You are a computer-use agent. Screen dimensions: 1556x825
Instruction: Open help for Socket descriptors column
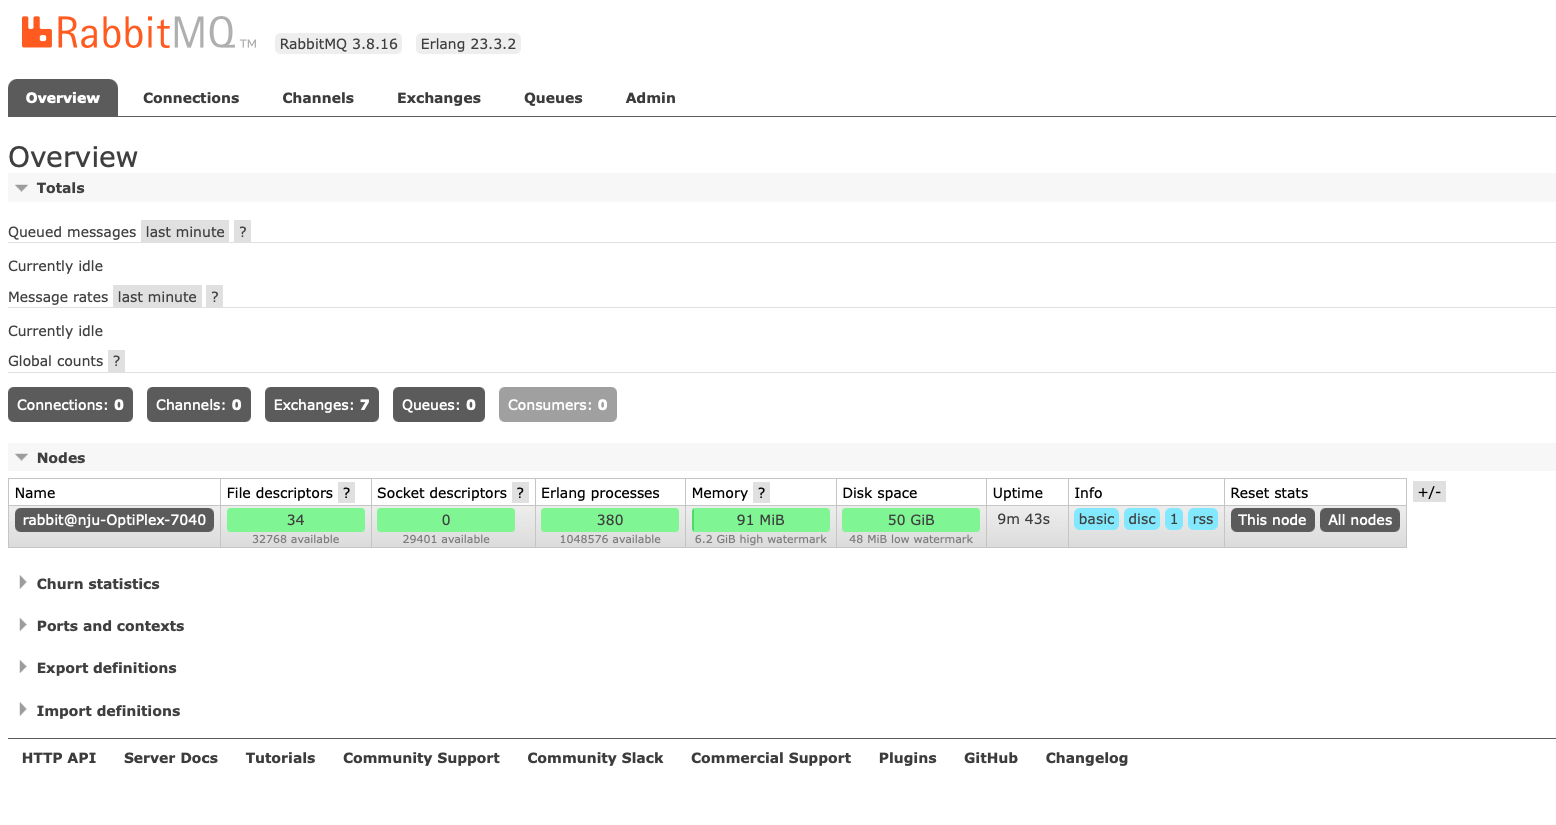[520, 492]
